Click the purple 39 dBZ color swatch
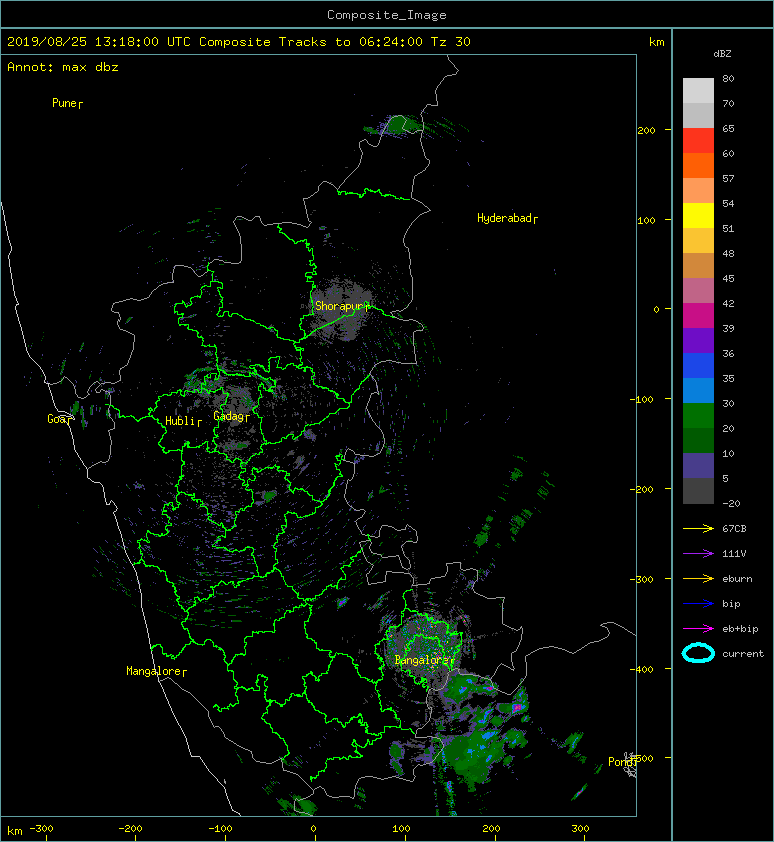The image size is (774, 842). point(698,340)
